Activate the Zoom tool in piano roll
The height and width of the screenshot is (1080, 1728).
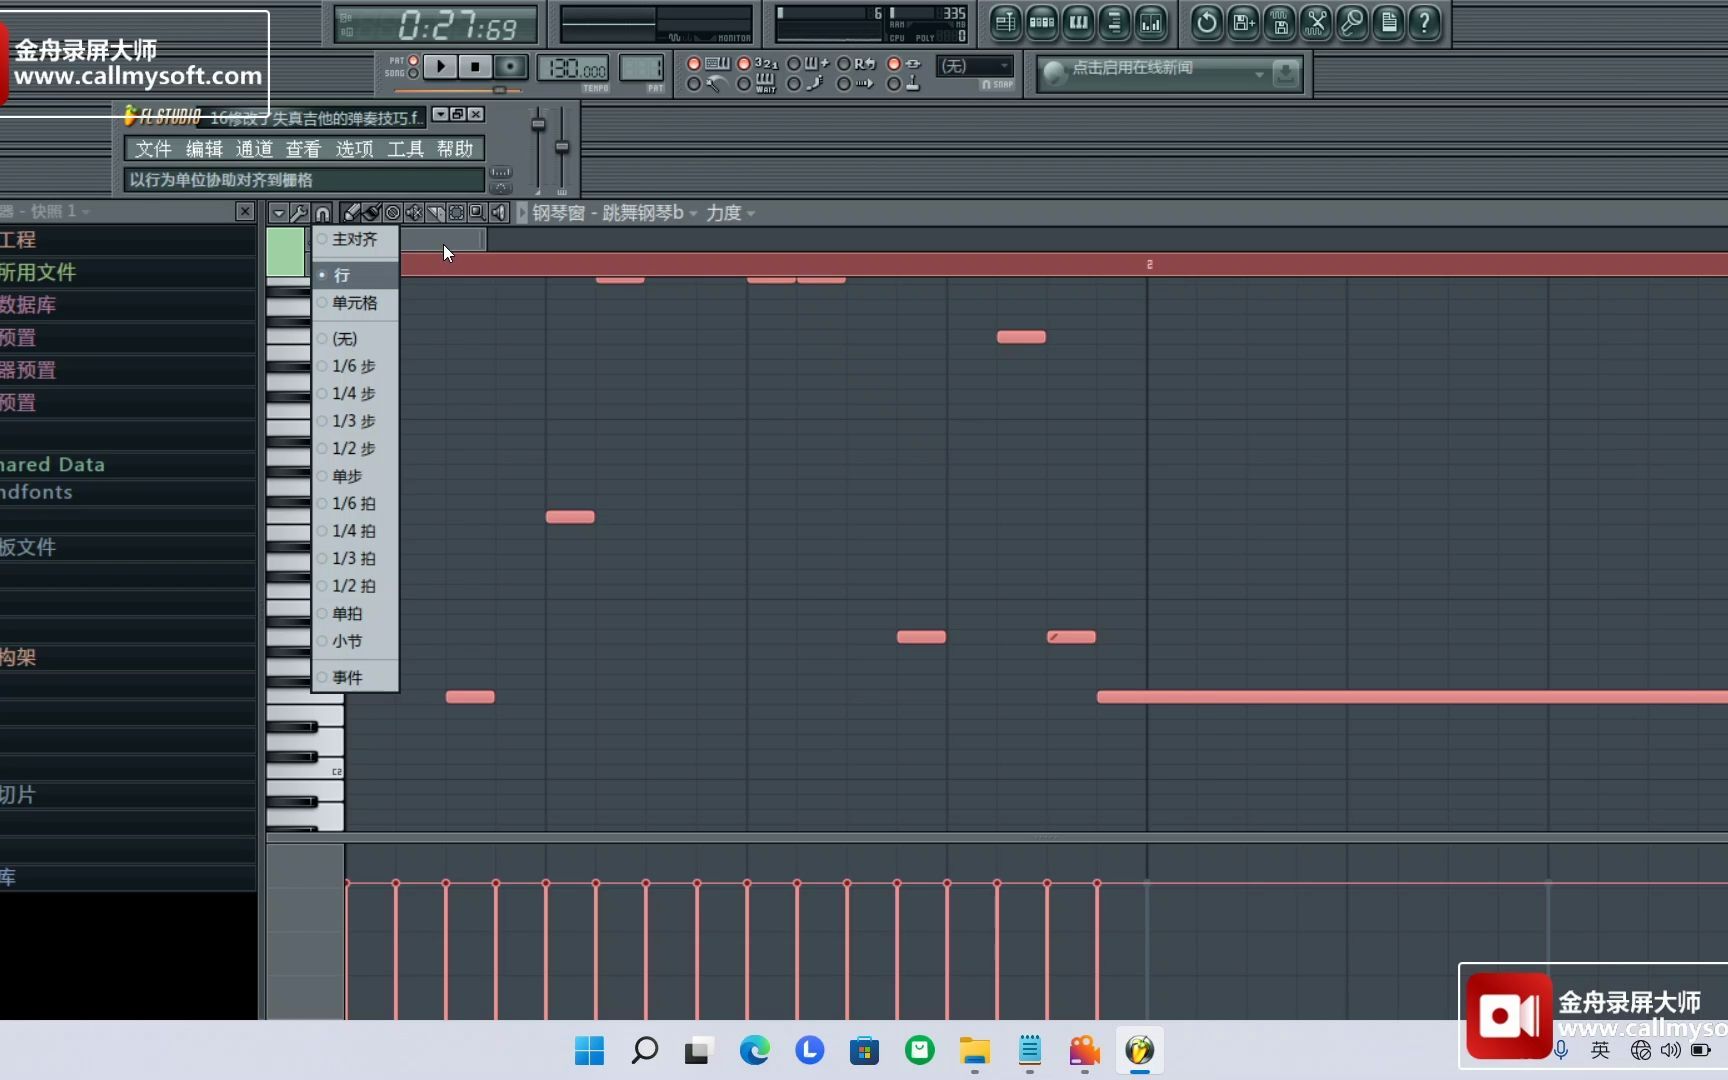click(x=478, y=212)
